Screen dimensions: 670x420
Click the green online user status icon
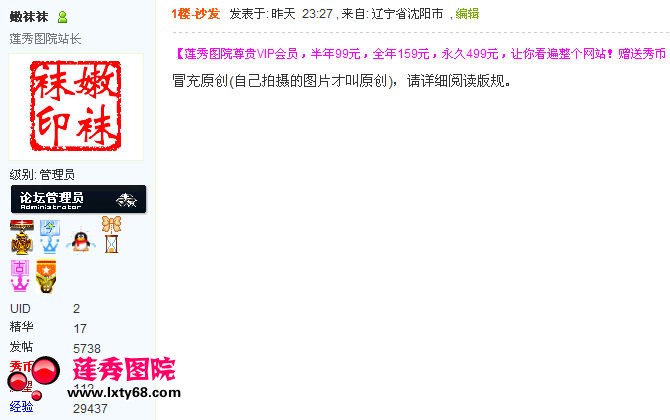(62, 17)
